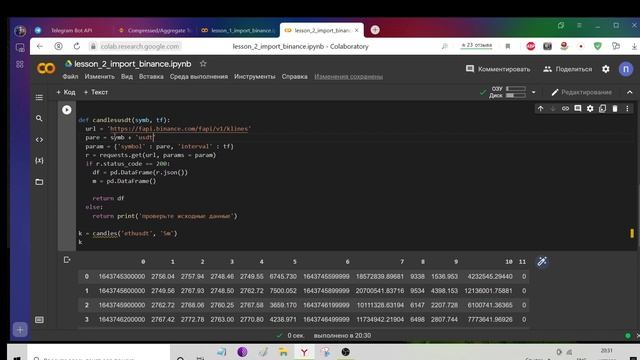This screenshot has height=360, width=640.
Task: Switch to Telegram Bot API tab
Action: point(71,30)
